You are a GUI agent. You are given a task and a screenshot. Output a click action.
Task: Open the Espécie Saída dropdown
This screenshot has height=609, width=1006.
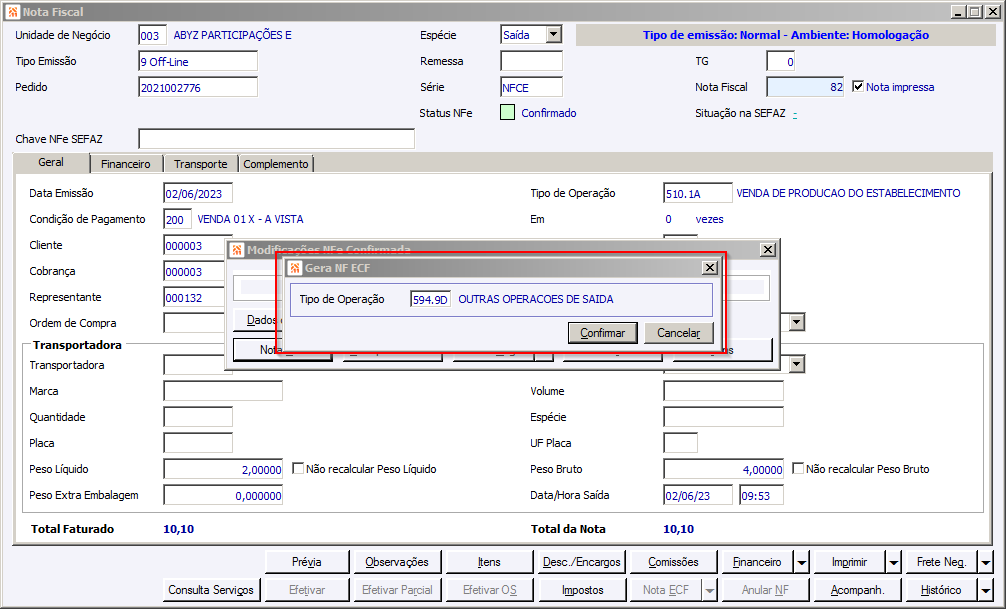tap(553, 35)
